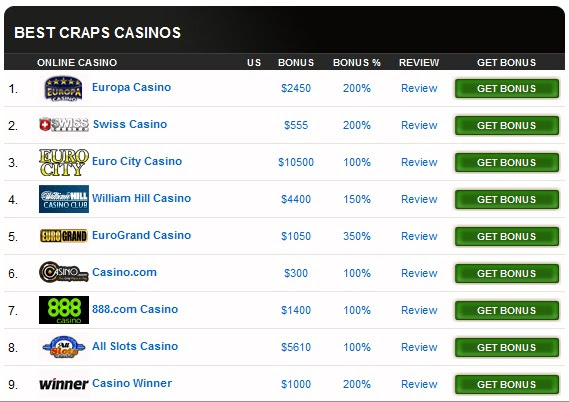Click the BONUS % column header
569x402 pixels.
click(x=357, y=62)
